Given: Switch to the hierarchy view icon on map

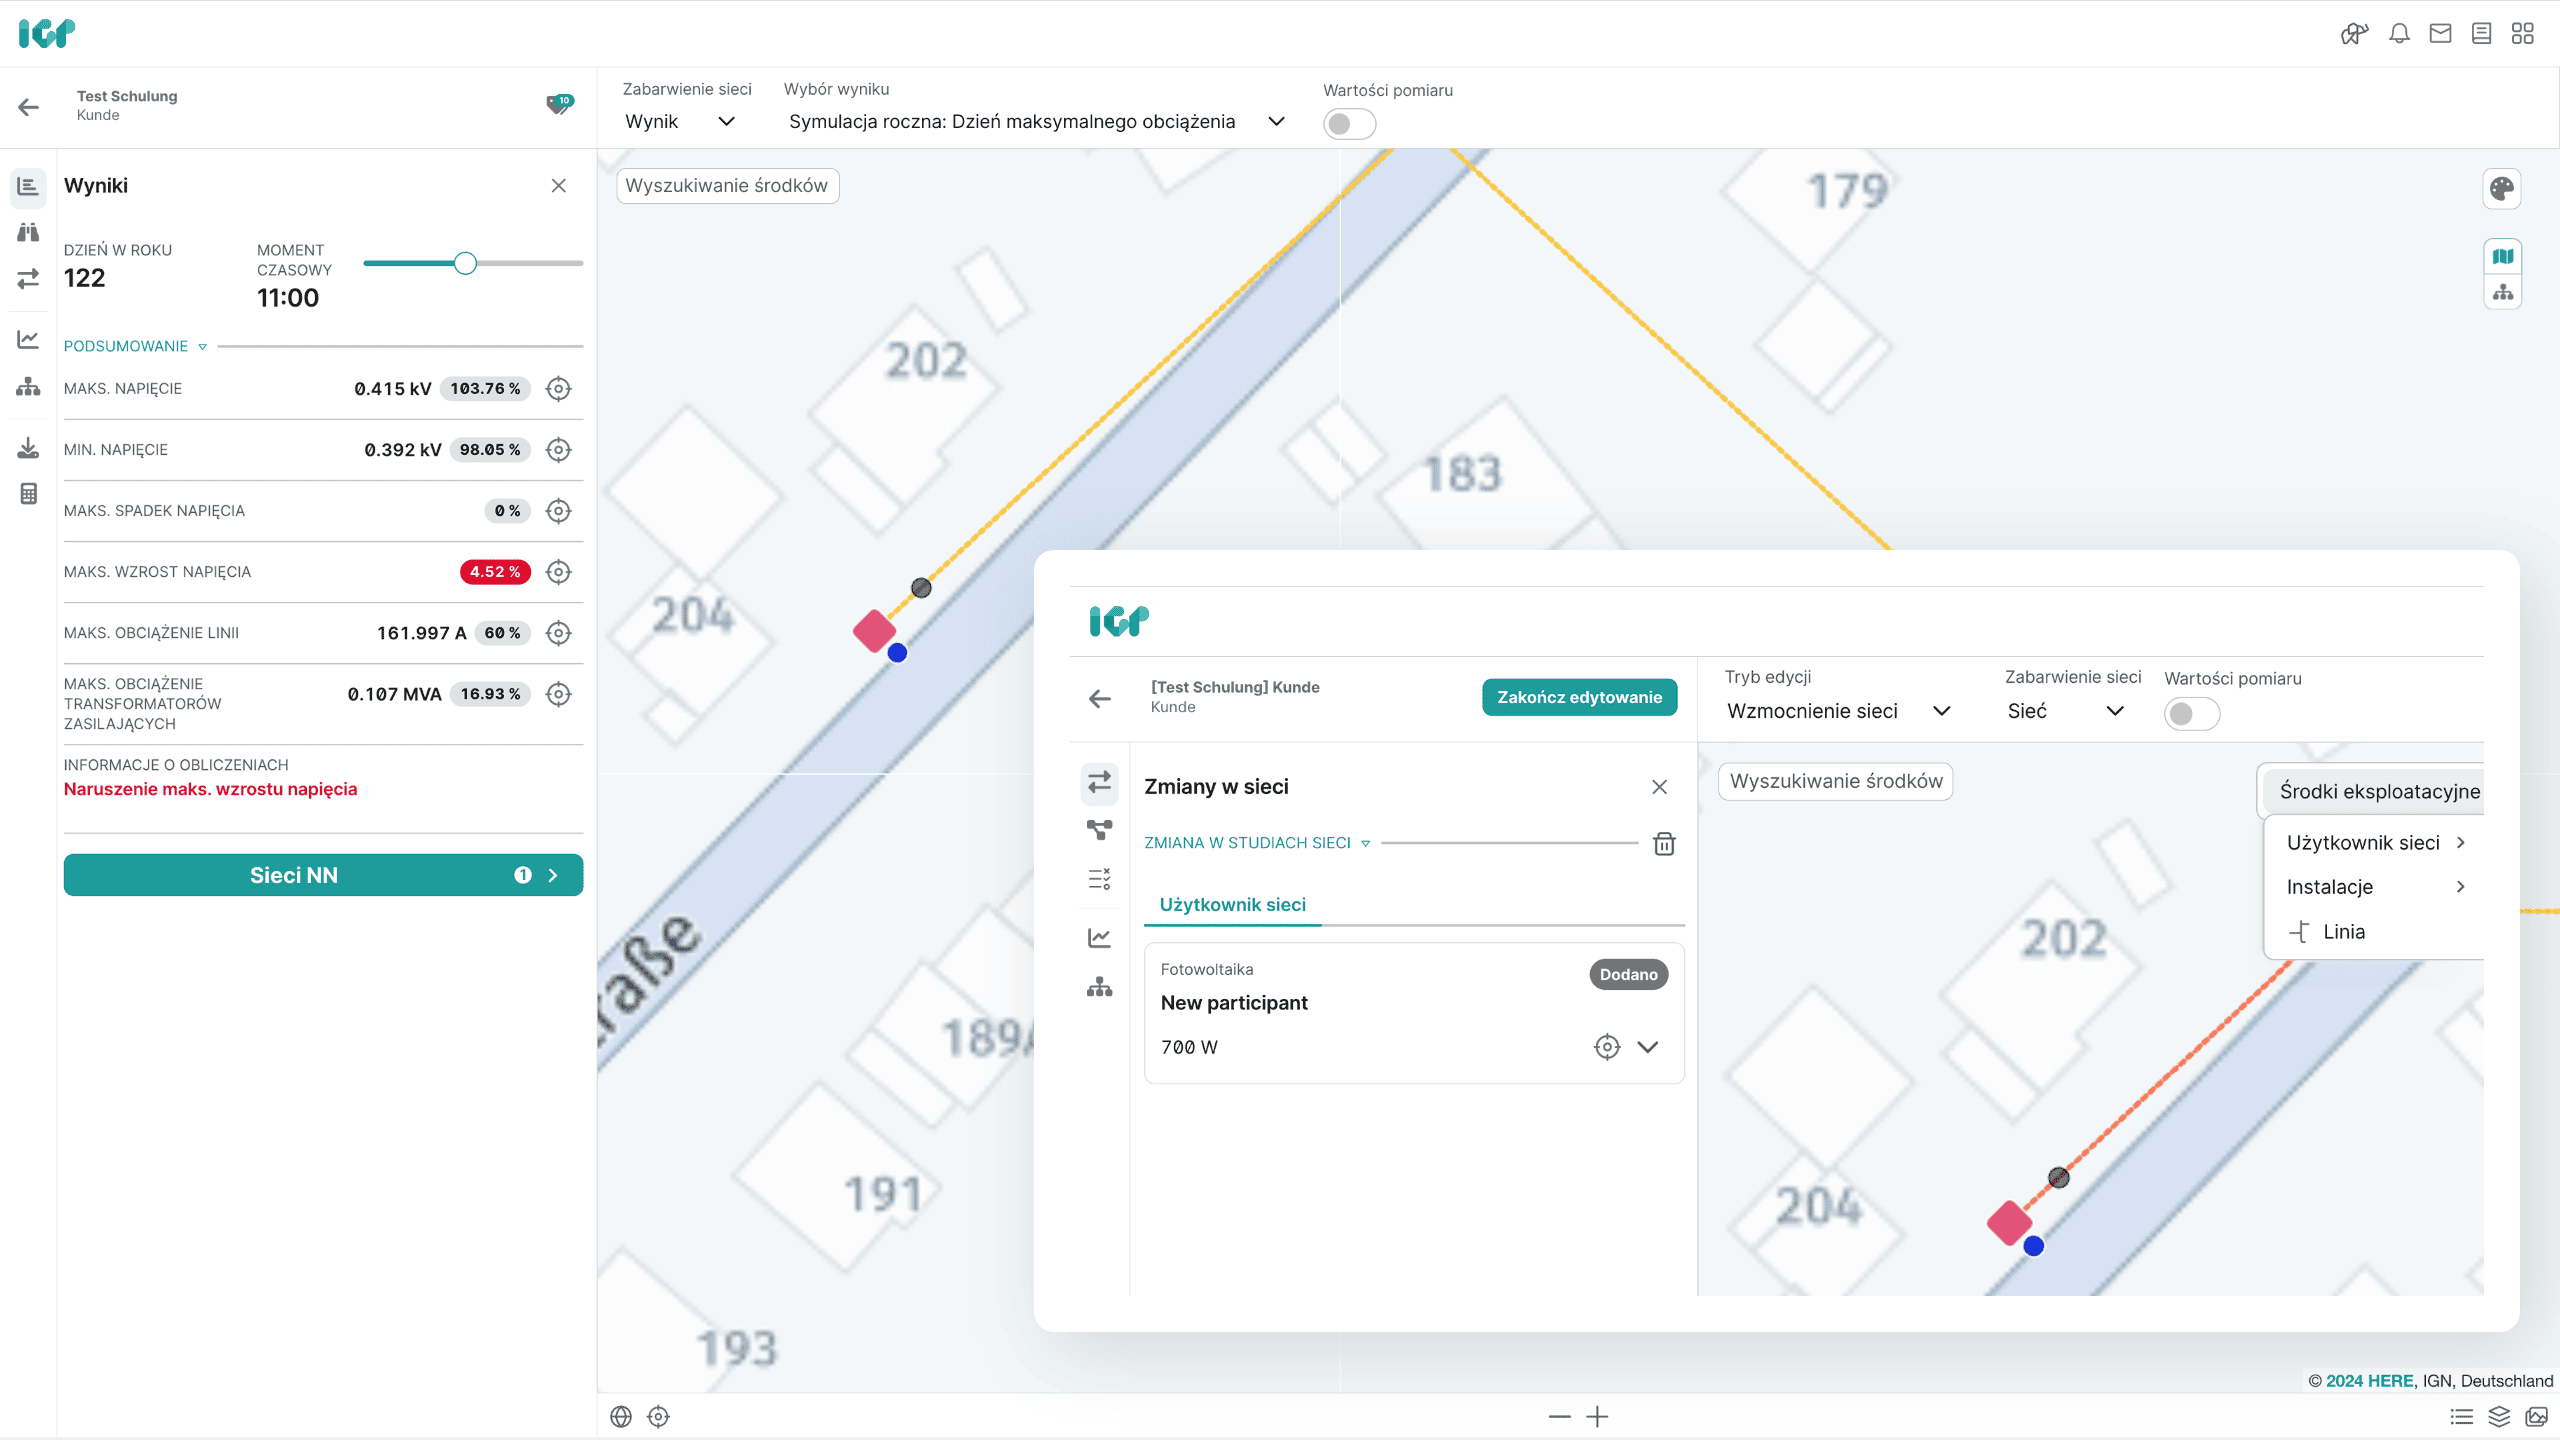Looking at the screenshot, I should point(2502,293).
